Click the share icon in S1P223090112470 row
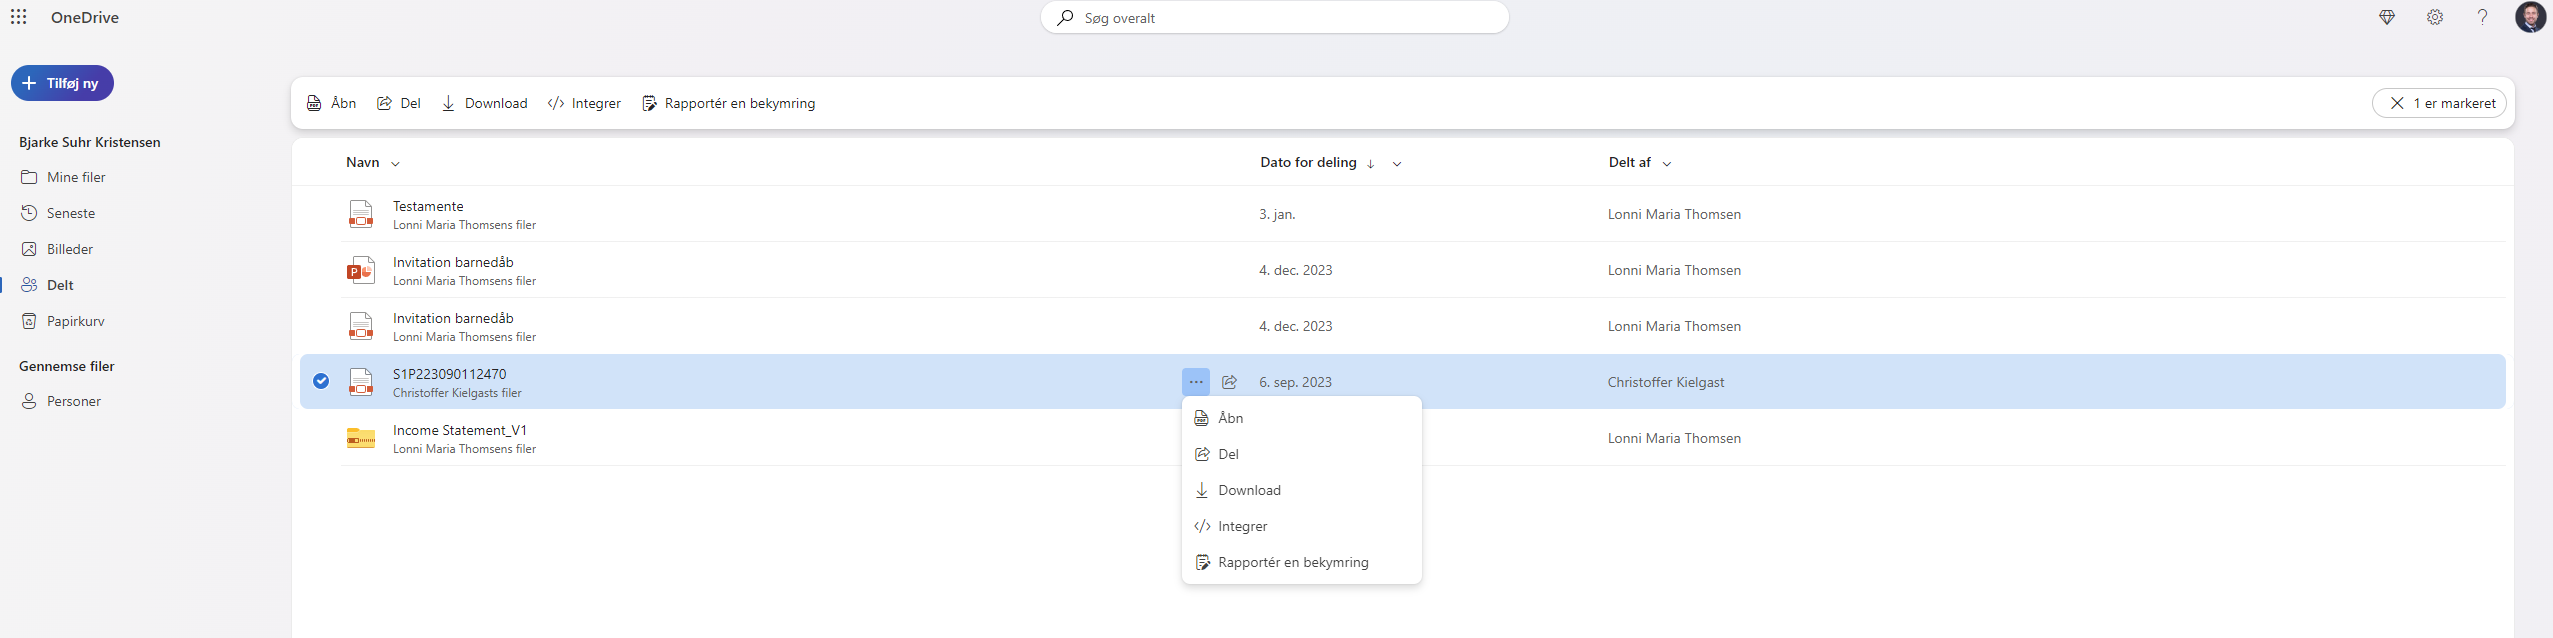Image resolution: width=2553 pixels, height=638 pixels. coord(1230,382)
